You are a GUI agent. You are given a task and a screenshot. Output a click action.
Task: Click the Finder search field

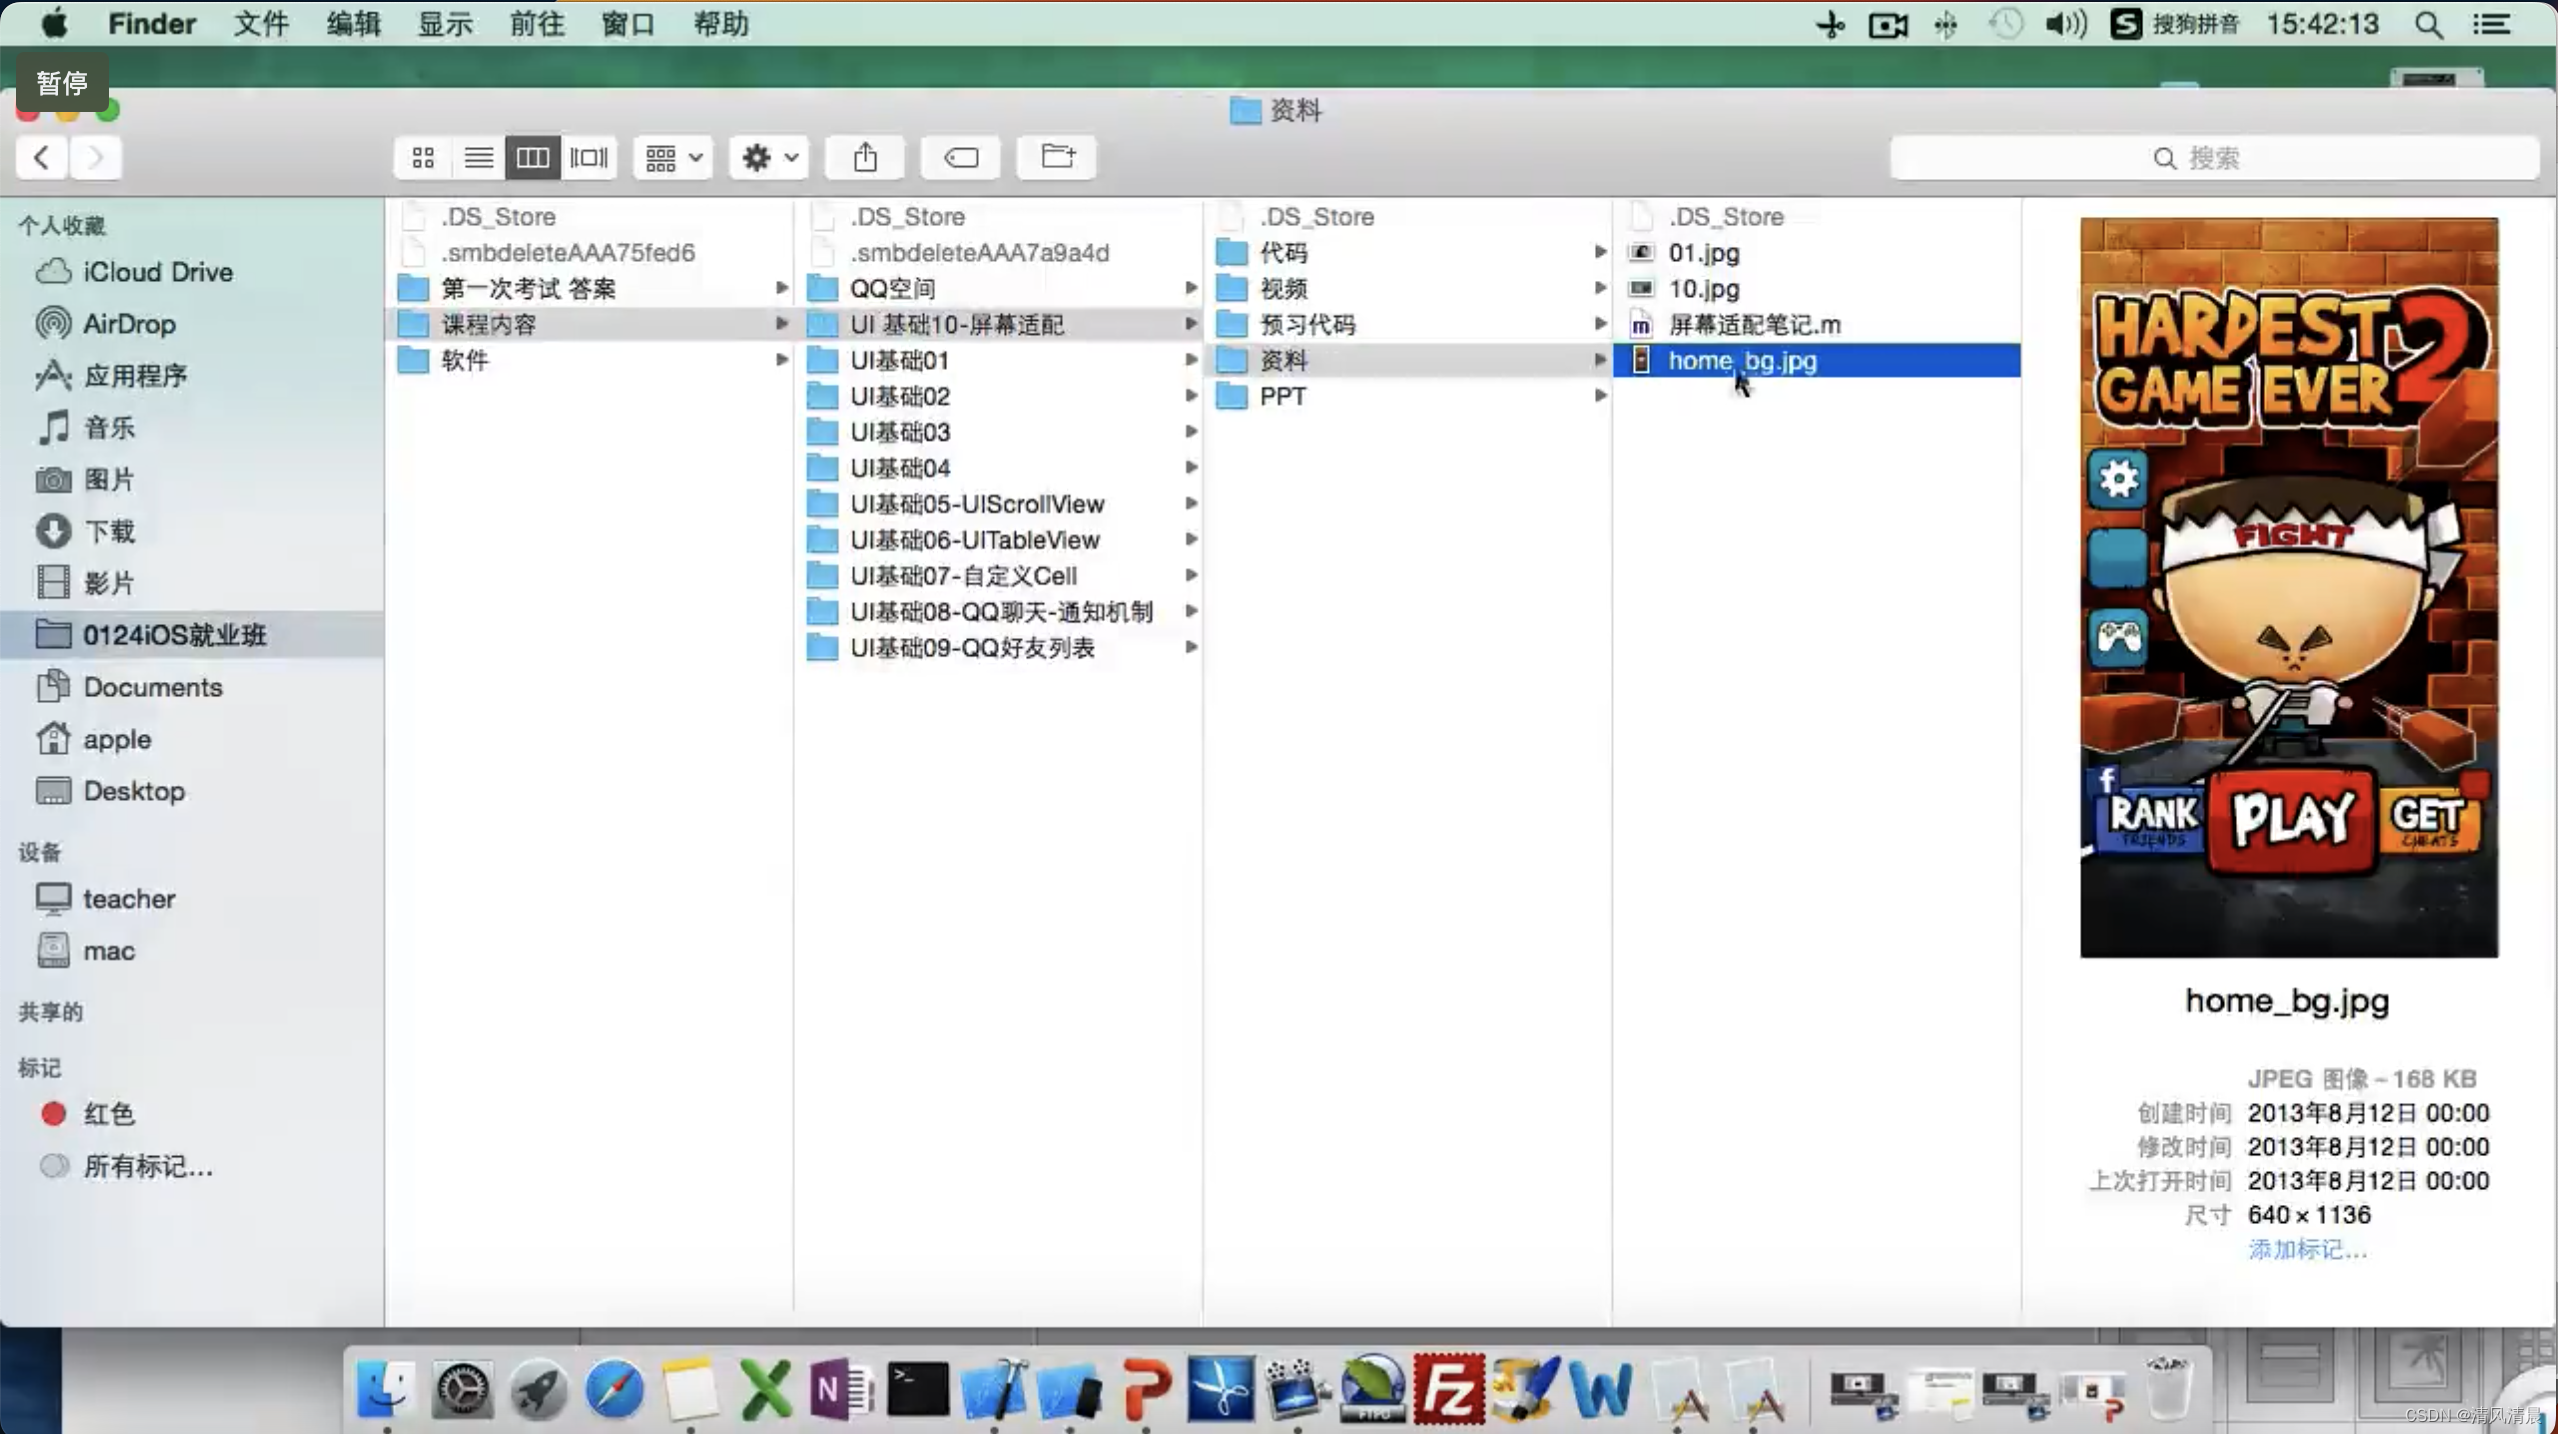pos(2214,158)
